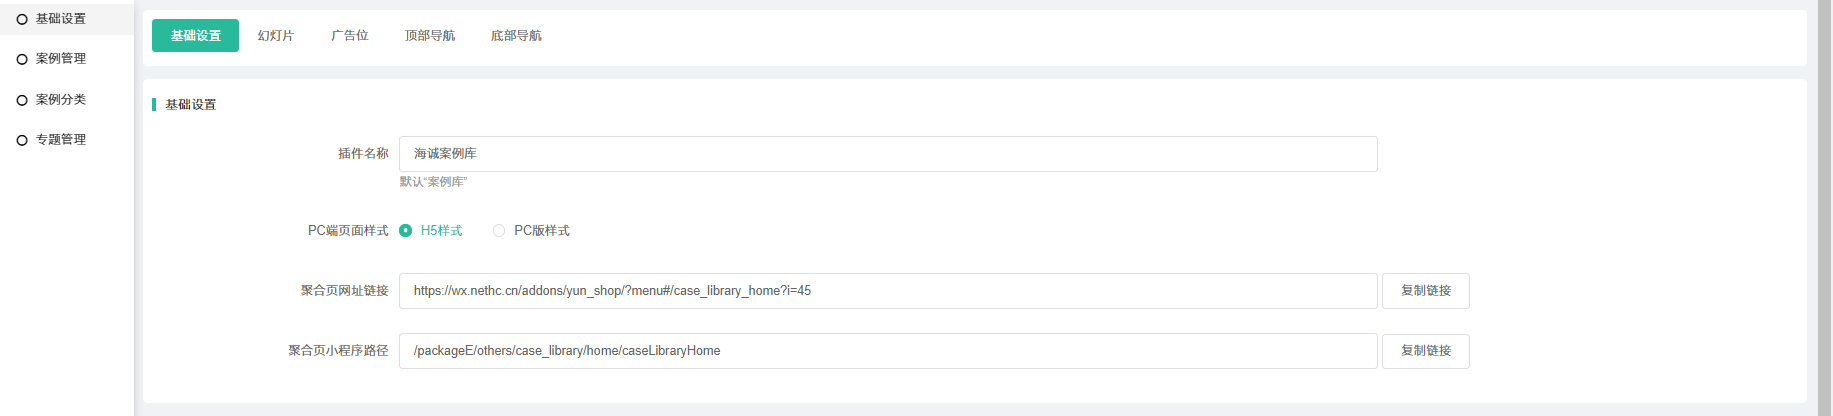Image resolution: width=1833 pixels, height=416 pixels.
Task: Open 专题管理 text label in the sidebar
Action: [61, 140]
